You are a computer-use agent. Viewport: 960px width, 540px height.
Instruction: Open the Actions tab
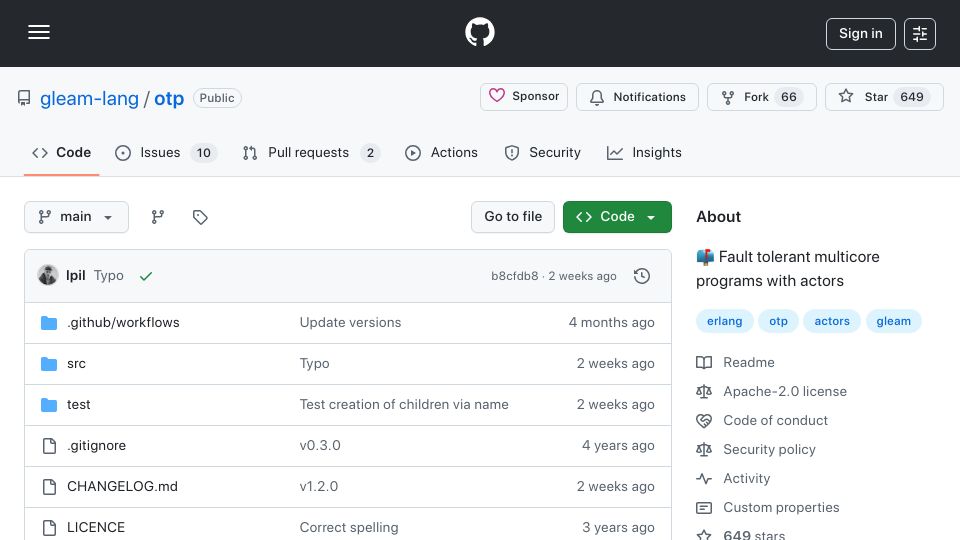pyautogui.click(x=441, y=152)
